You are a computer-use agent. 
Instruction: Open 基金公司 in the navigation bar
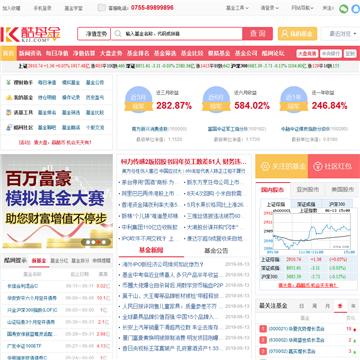tap(246, 53)
